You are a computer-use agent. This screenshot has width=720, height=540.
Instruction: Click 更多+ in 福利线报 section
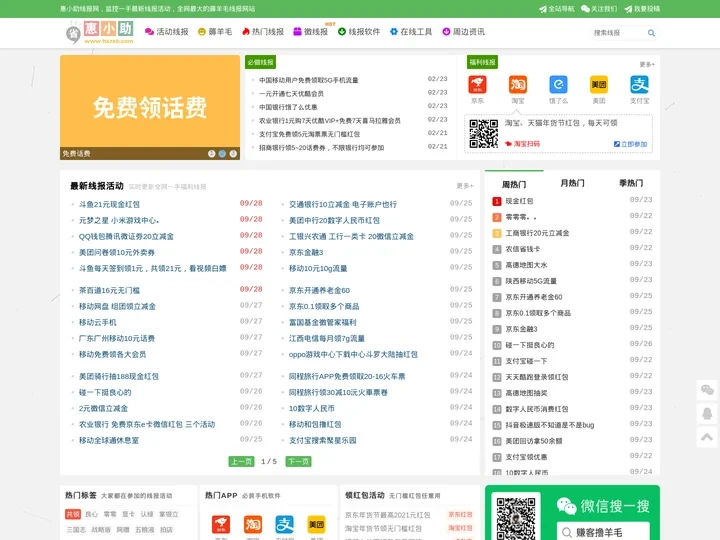[x=647, y=64]
